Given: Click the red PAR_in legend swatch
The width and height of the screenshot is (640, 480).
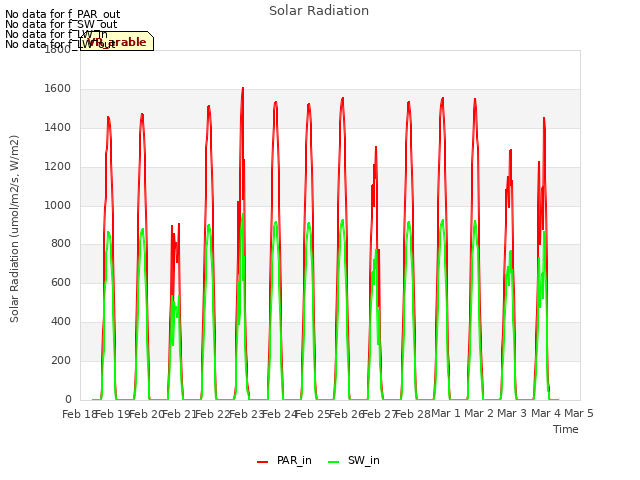Looking at the screenshot, I should pos(262,462).
